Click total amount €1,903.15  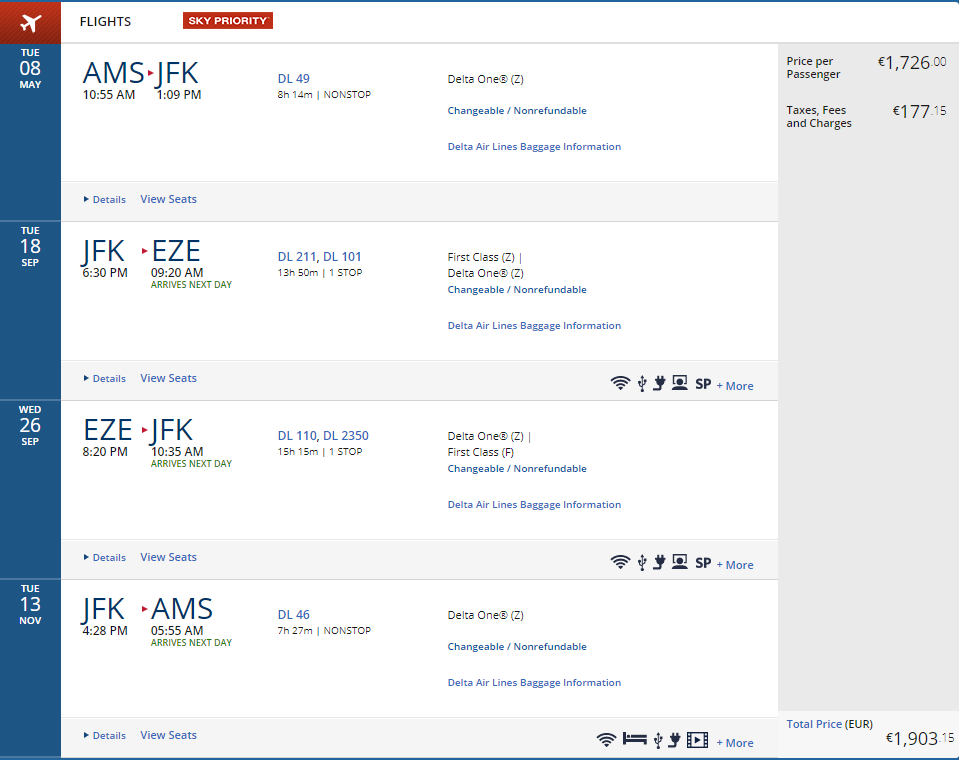[x=920, y=739]
